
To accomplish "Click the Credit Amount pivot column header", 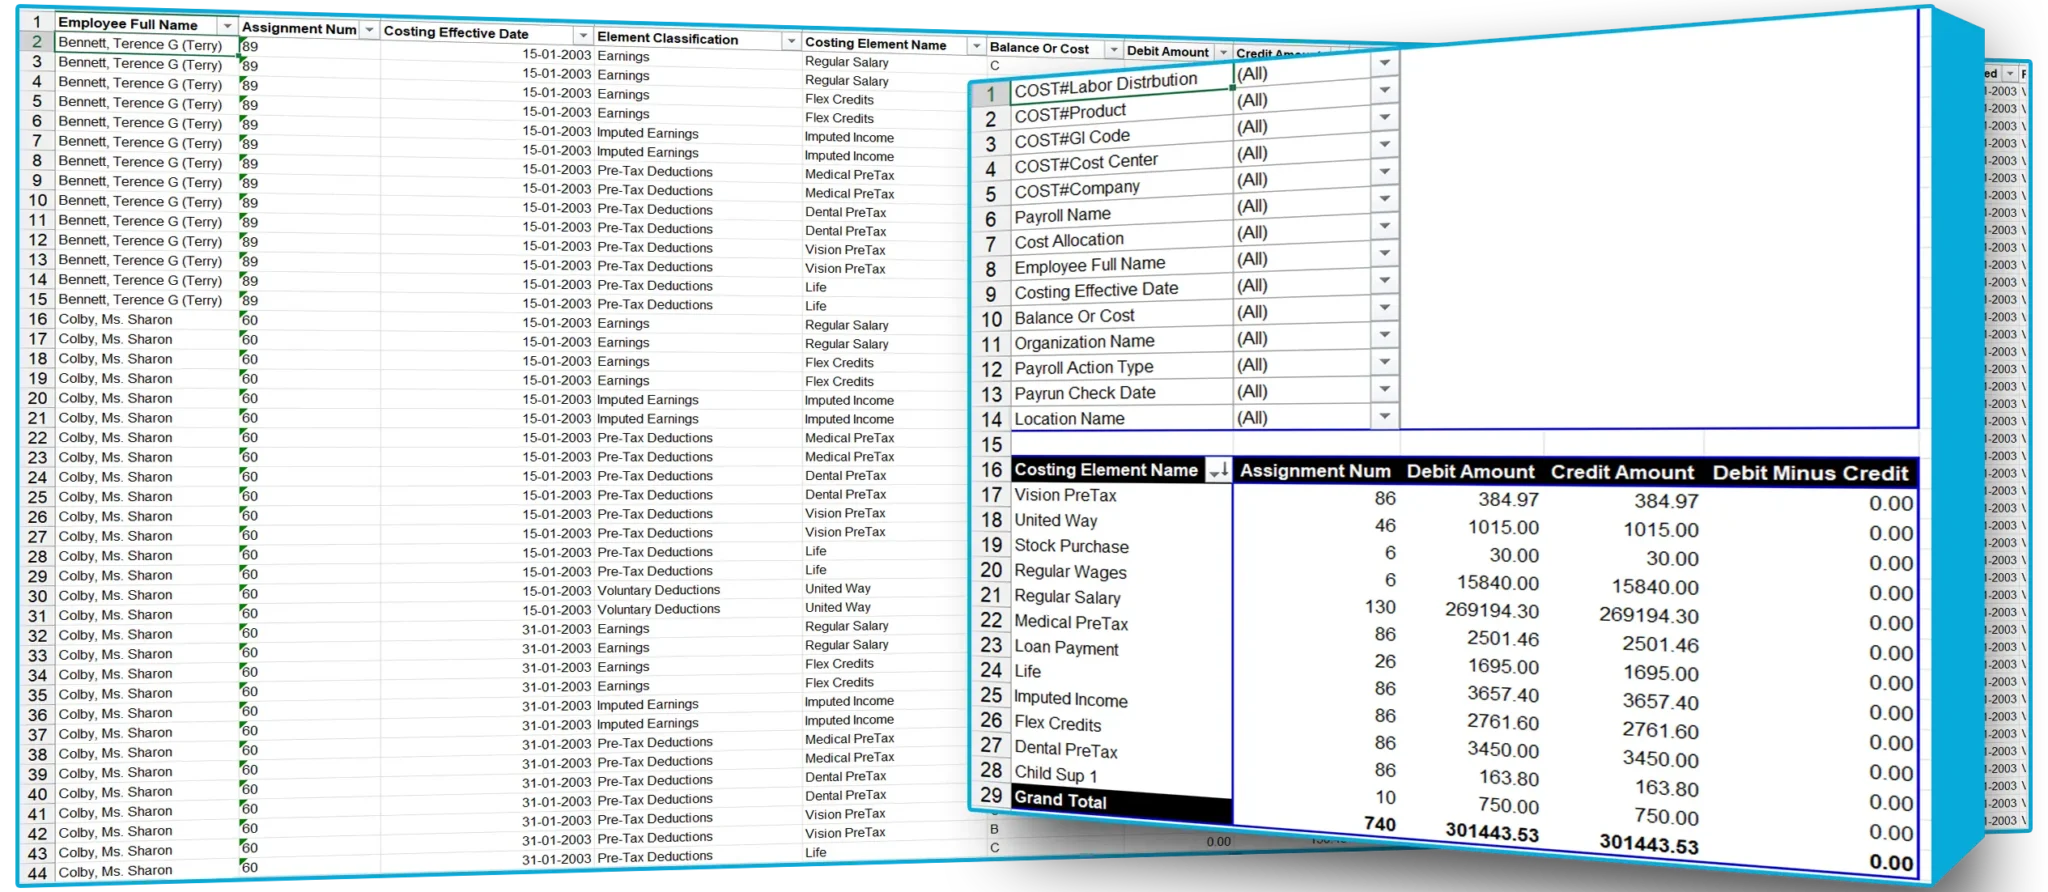I will point(1622,472).
